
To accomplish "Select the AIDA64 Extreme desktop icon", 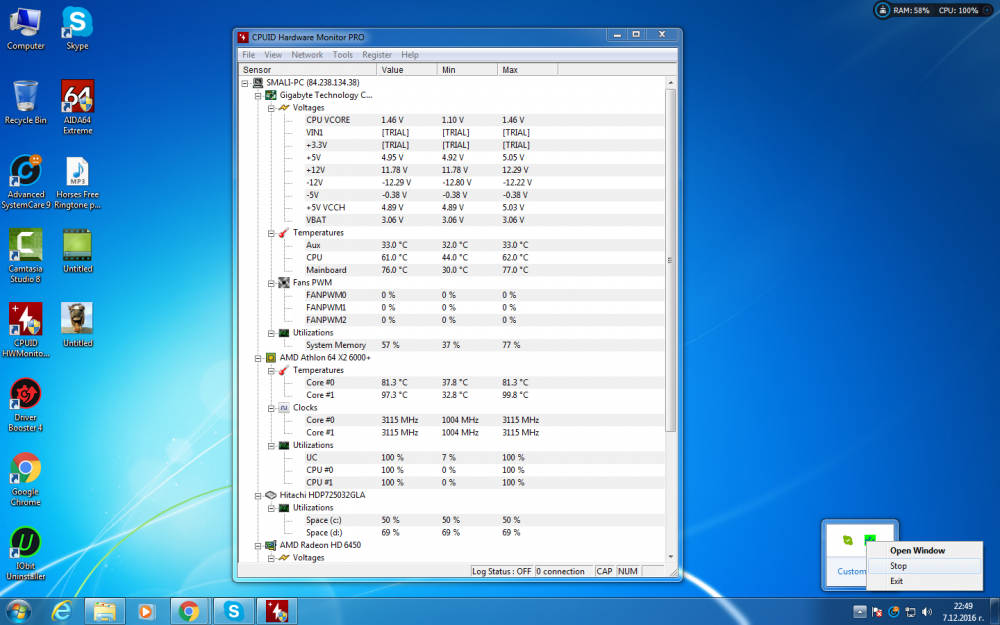I will point(77,107).
